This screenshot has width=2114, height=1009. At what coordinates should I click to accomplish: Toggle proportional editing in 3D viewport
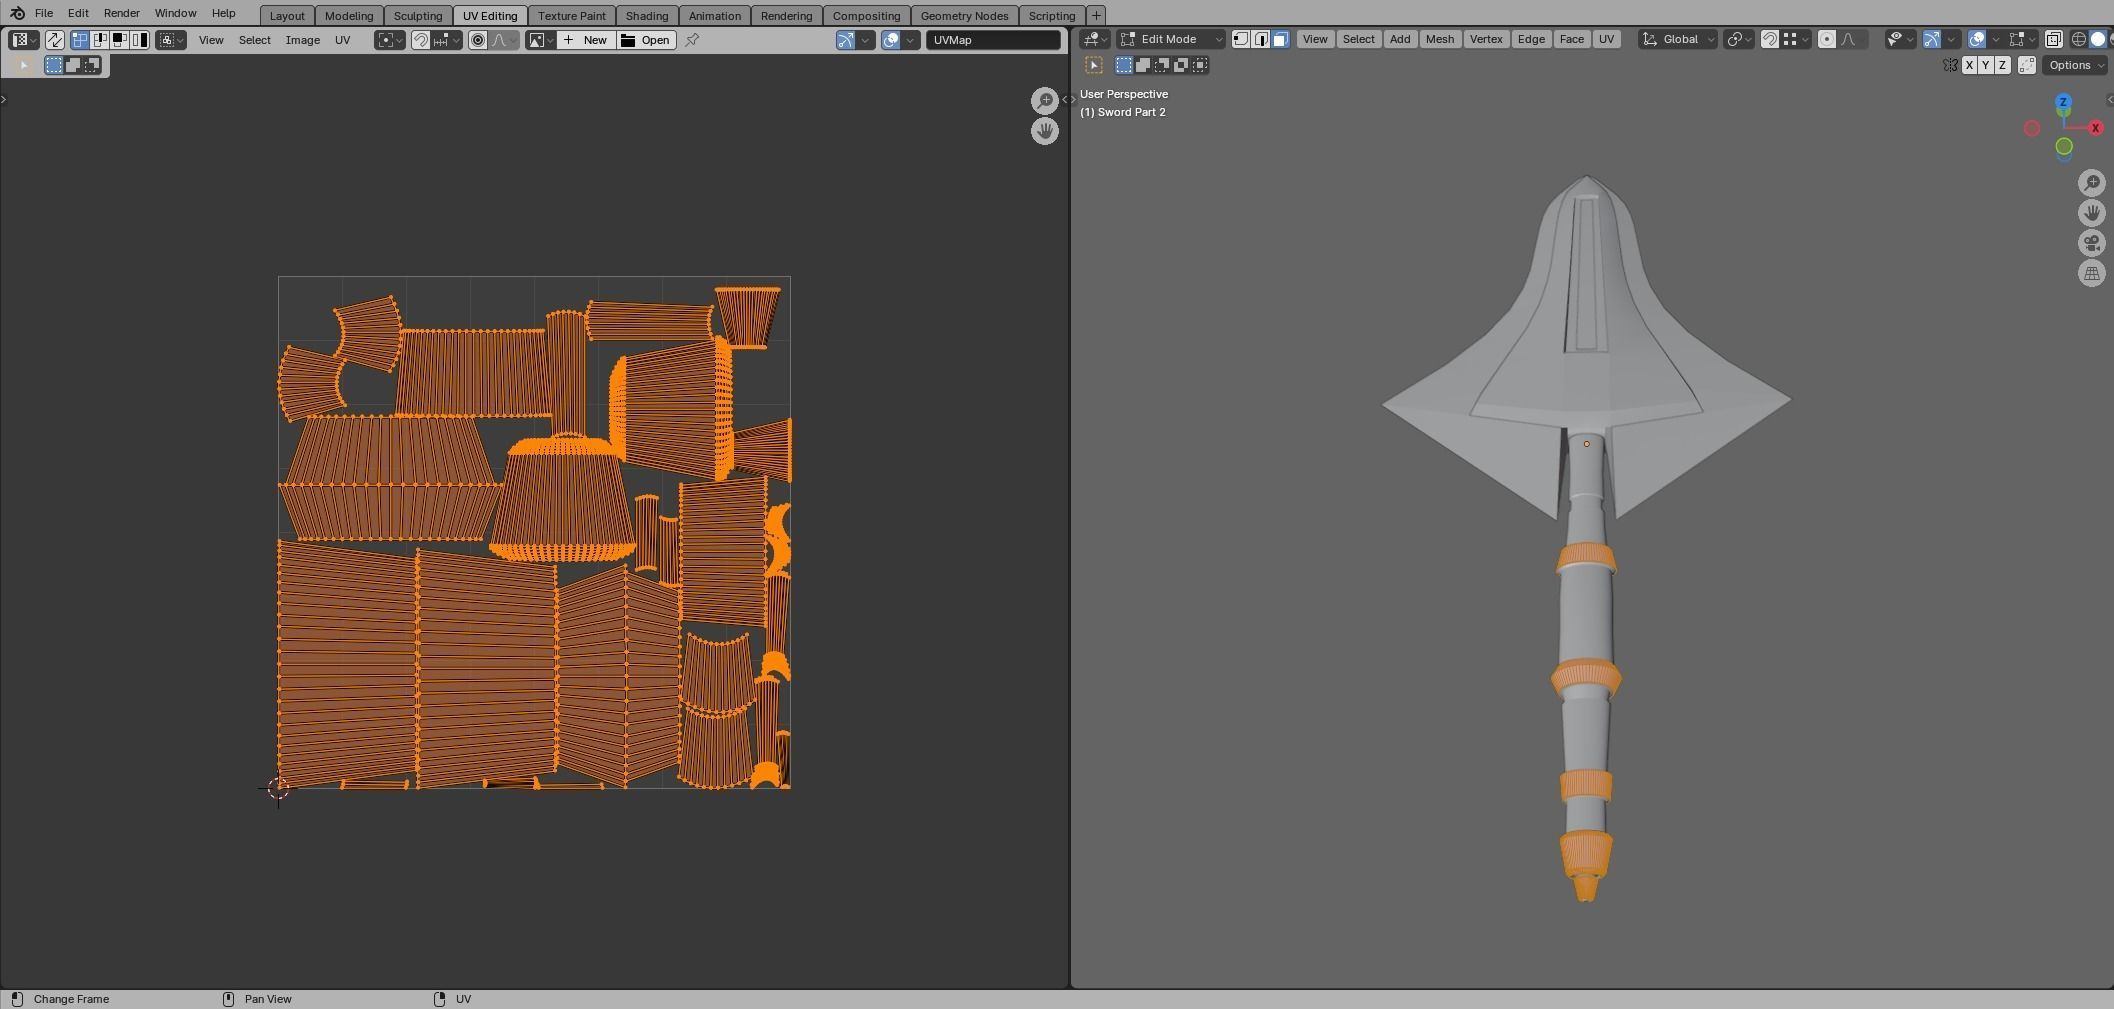tap(1827, 39)
